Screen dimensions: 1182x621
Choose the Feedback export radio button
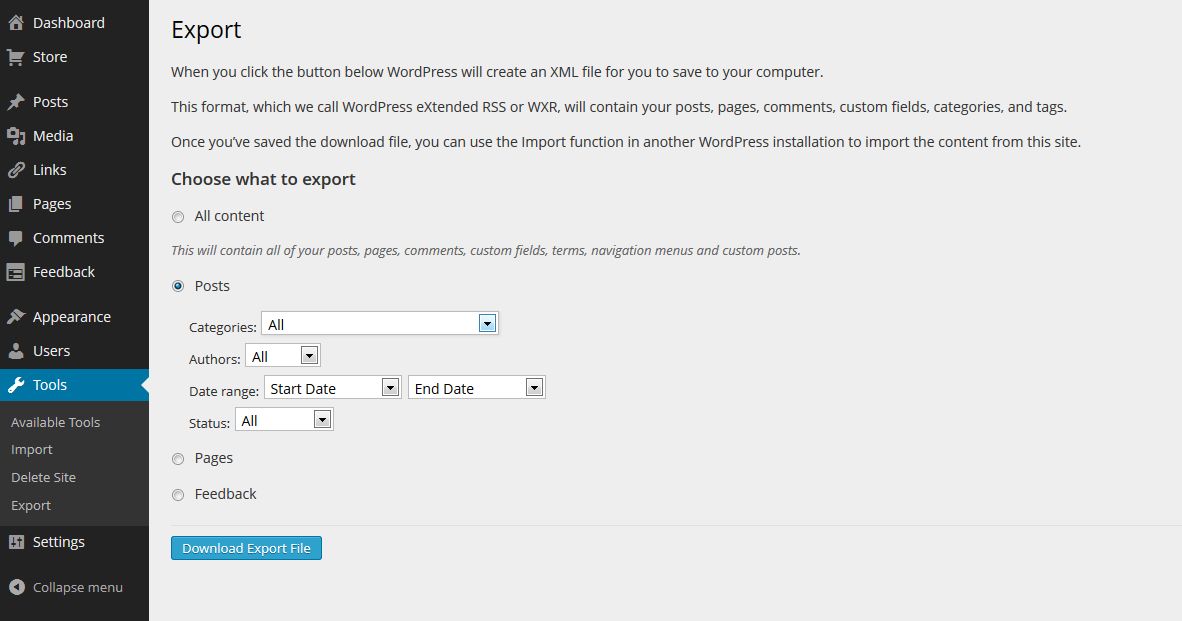tap(178, 495)
